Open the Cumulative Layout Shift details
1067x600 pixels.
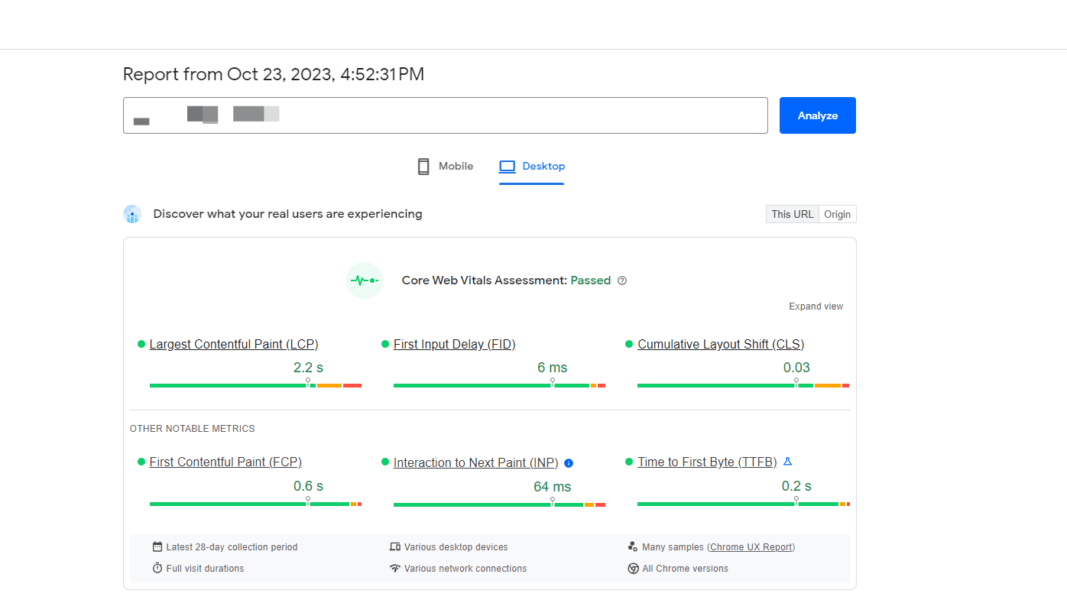coord(720,343)
